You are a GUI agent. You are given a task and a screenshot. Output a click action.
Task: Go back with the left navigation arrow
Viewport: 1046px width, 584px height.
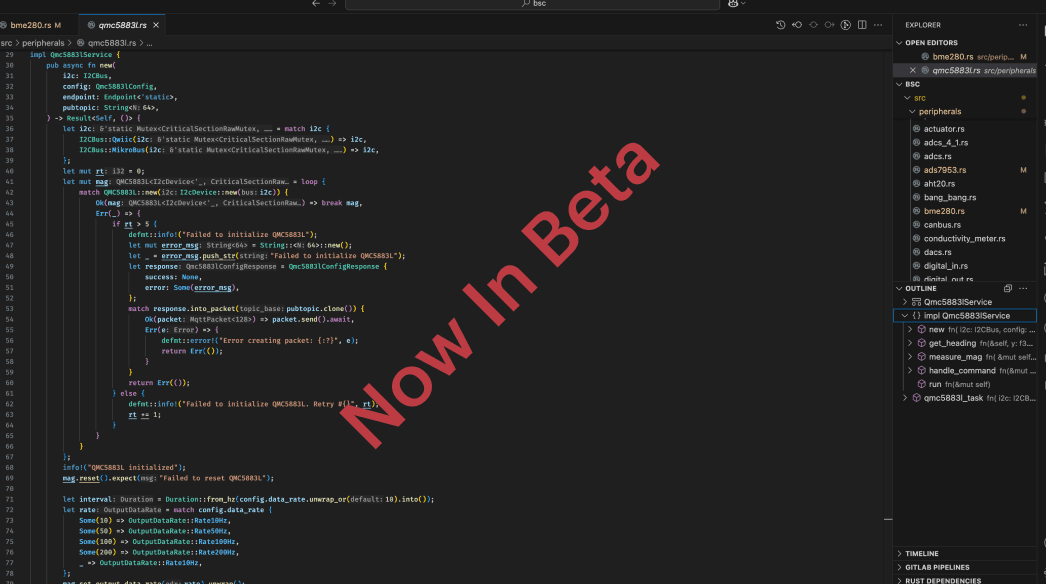pyautogui.click(x=316, y=3)
